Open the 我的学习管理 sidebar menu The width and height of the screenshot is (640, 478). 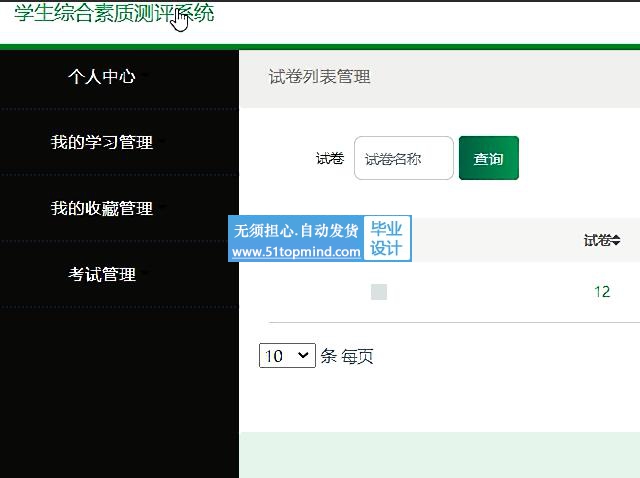pos(102,142)
